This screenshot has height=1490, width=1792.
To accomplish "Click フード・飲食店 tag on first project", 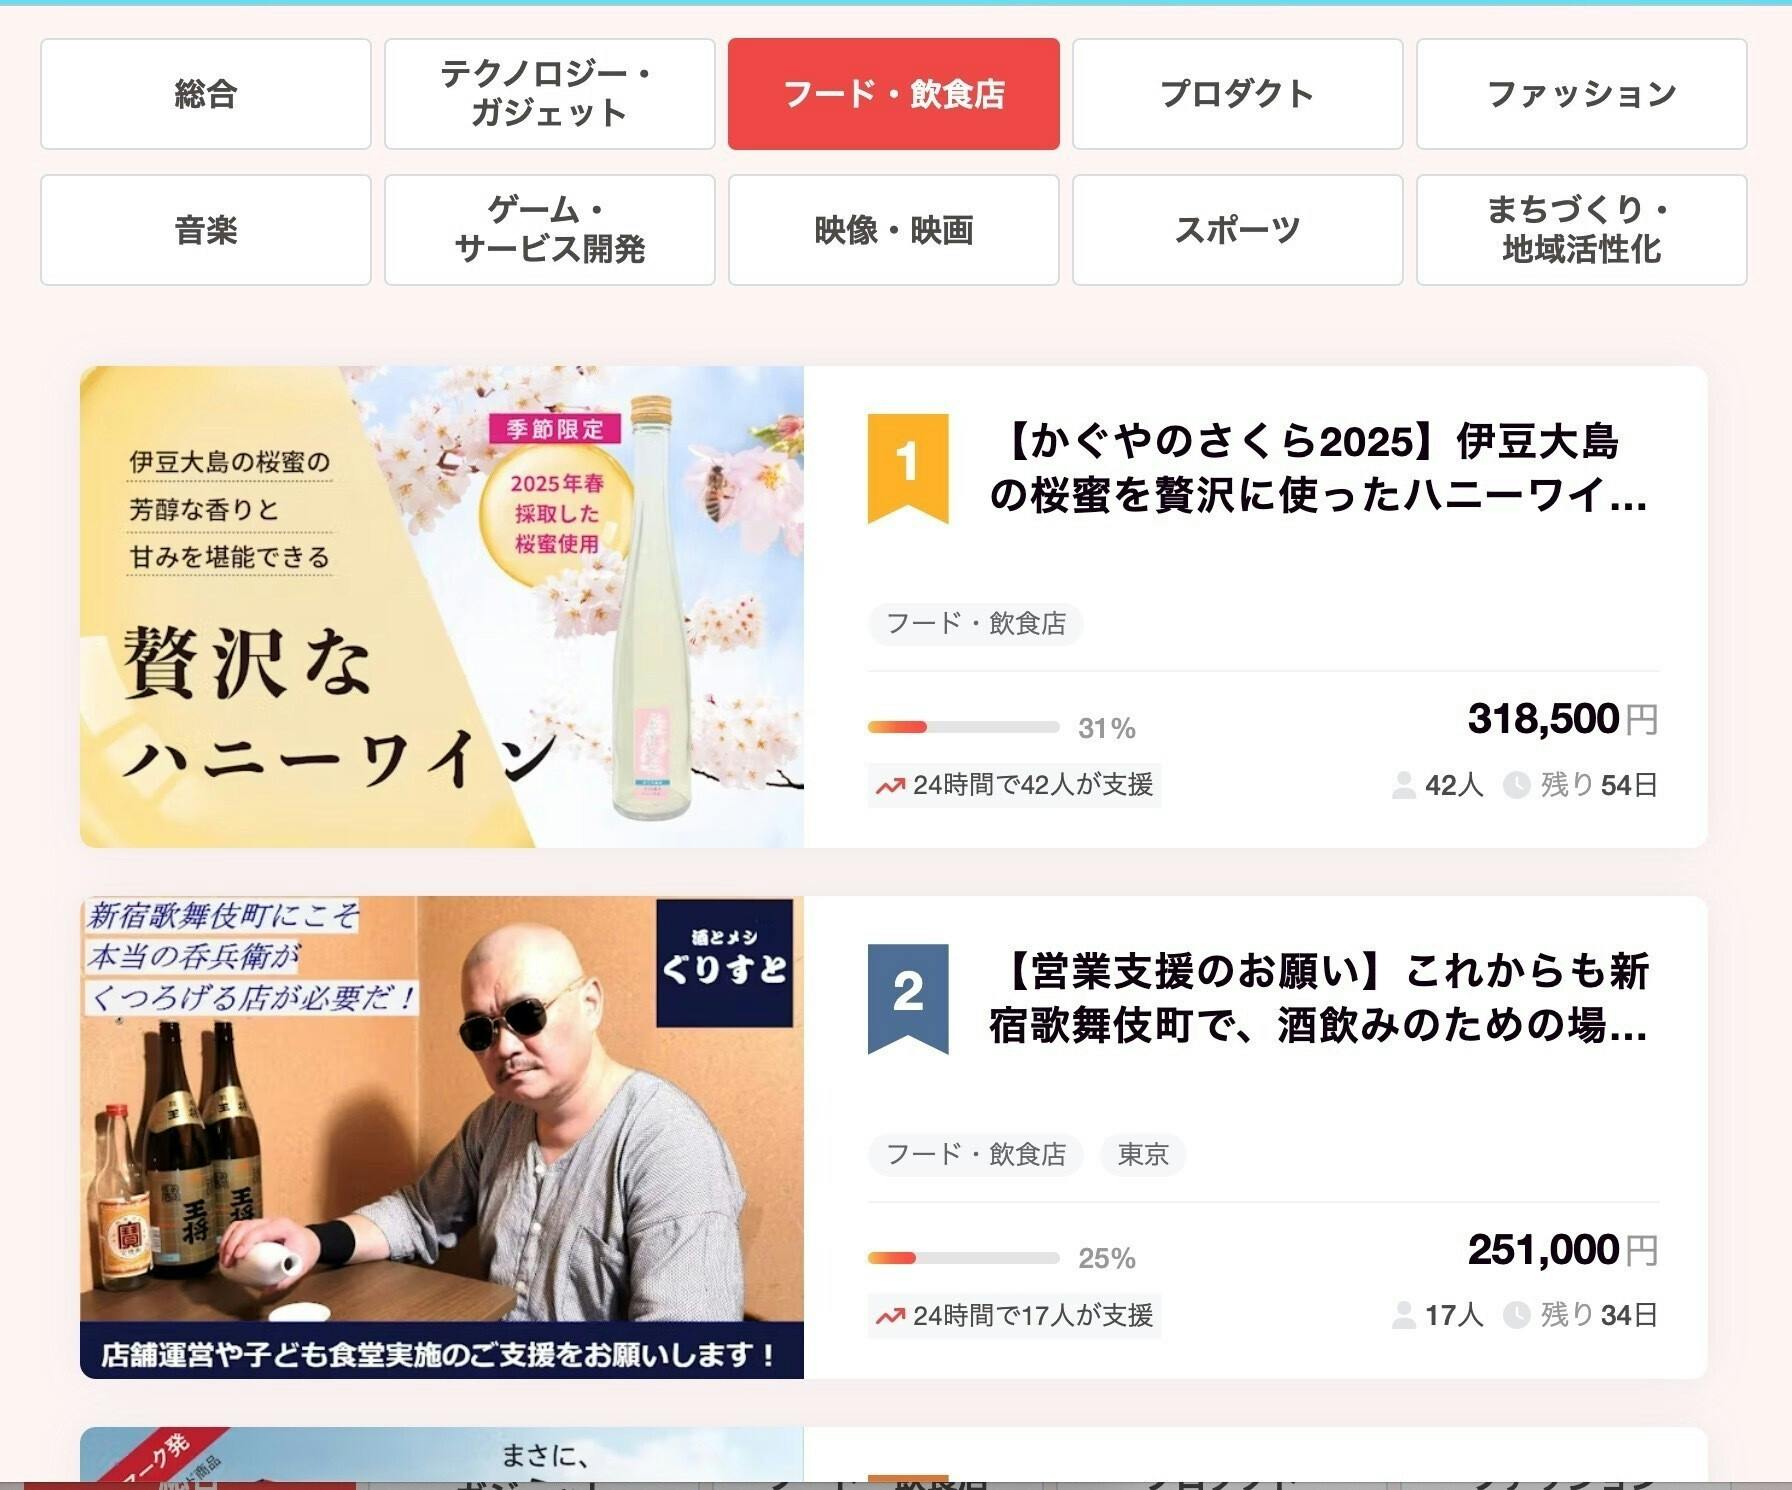I will (976, 624).
